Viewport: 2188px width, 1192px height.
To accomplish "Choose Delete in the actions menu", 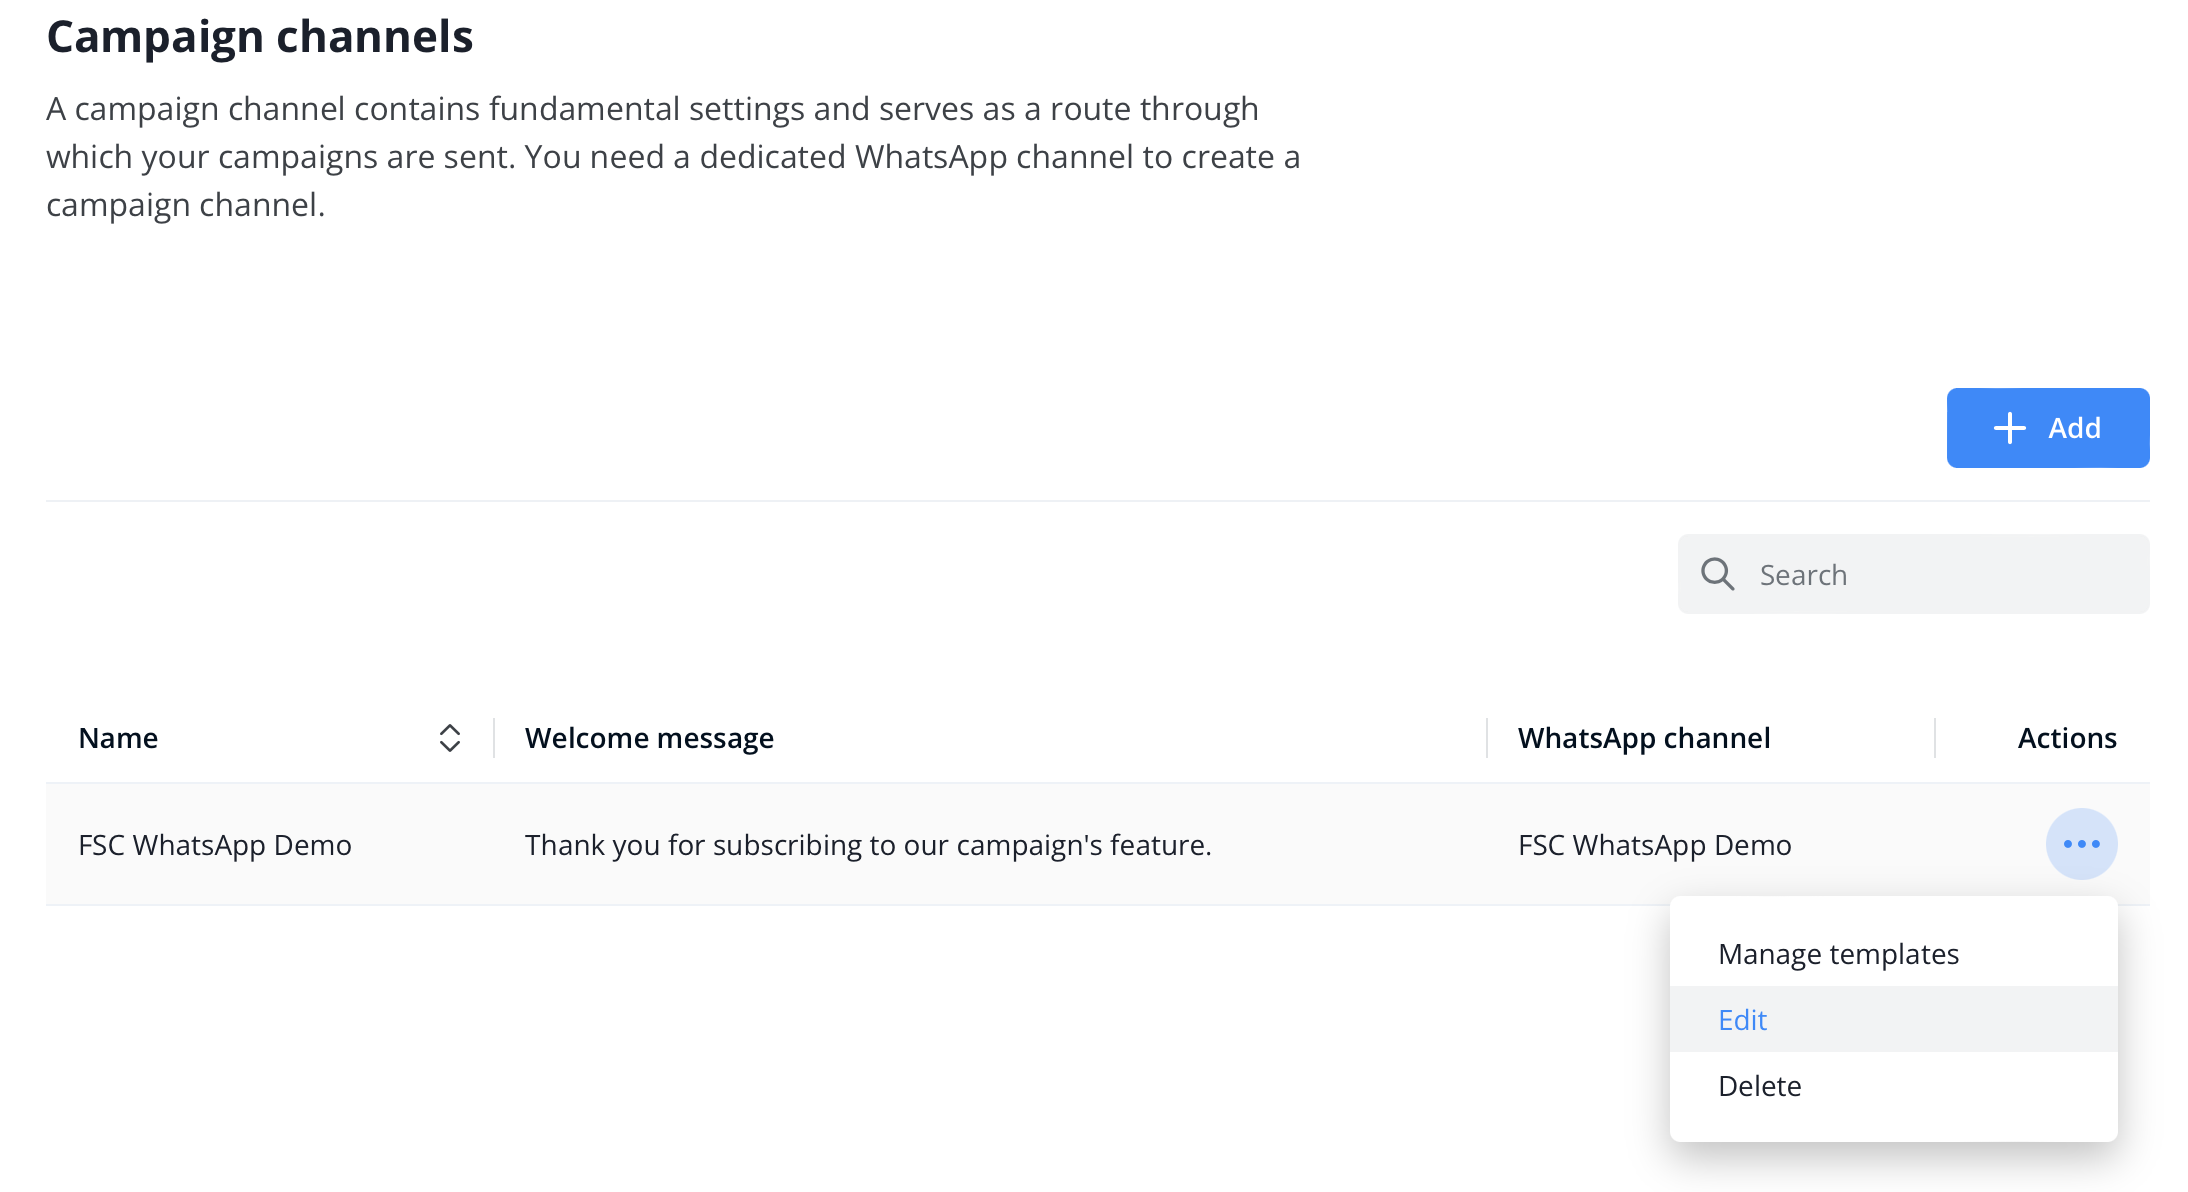I will (1759, 1086).
